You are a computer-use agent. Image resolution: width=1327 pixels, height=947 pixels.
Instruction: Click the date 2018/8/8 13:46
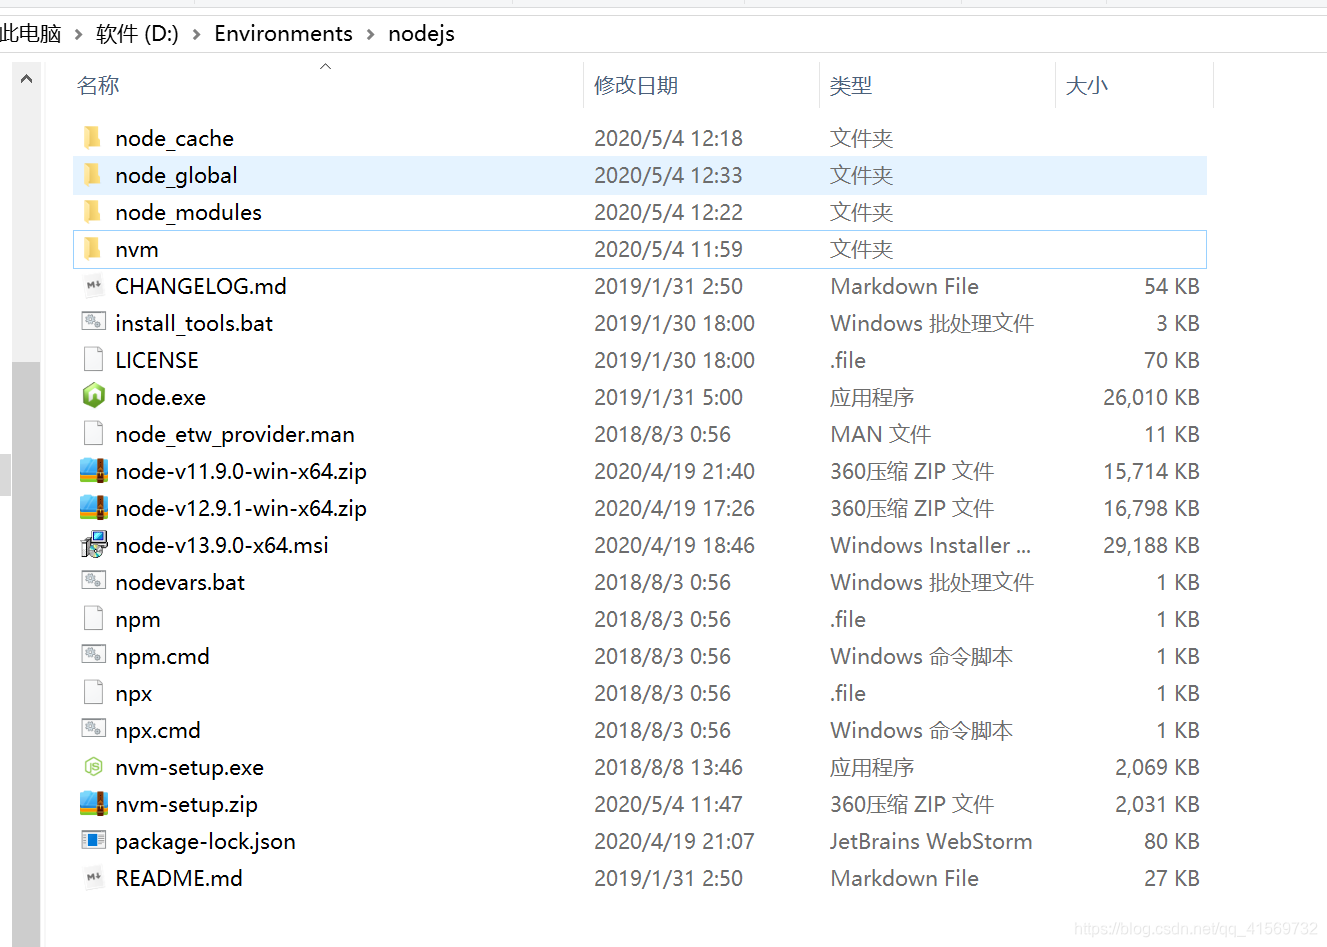pos(668,767)
